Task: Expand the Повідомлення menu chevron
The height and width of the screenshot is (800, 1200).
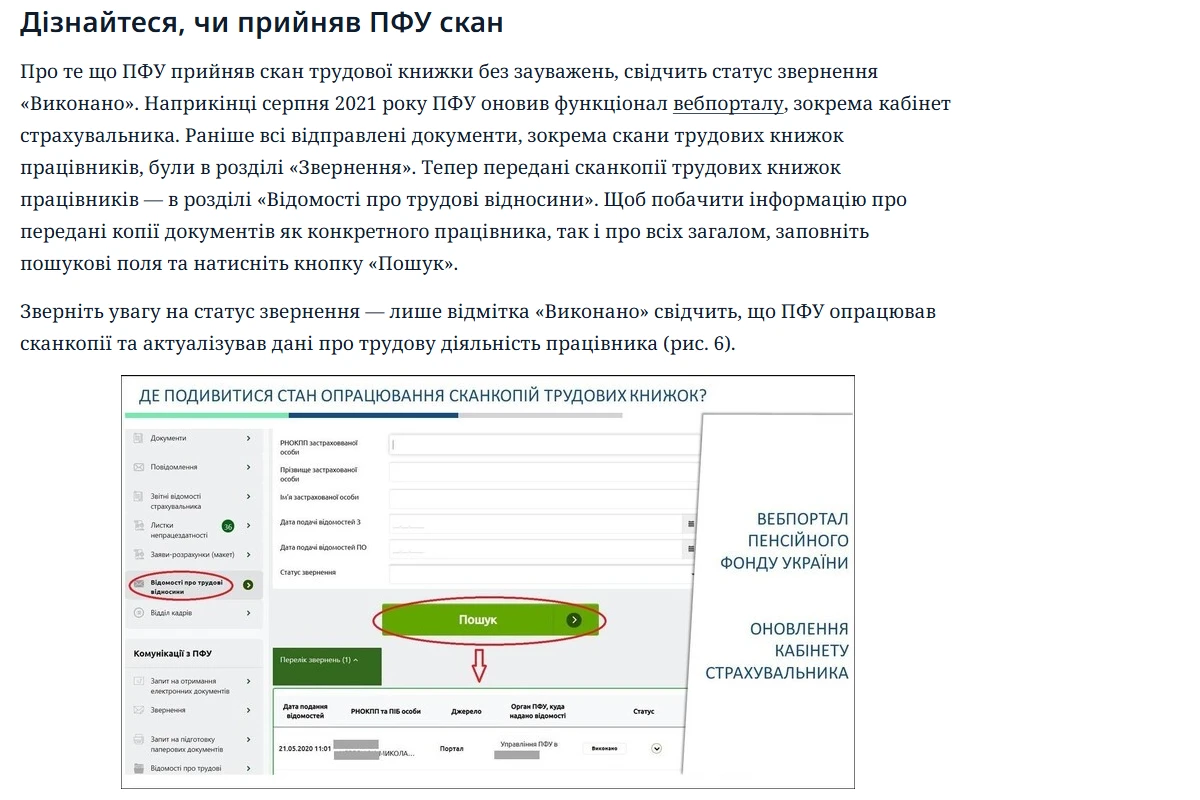Action: click(x=248, y=467)
